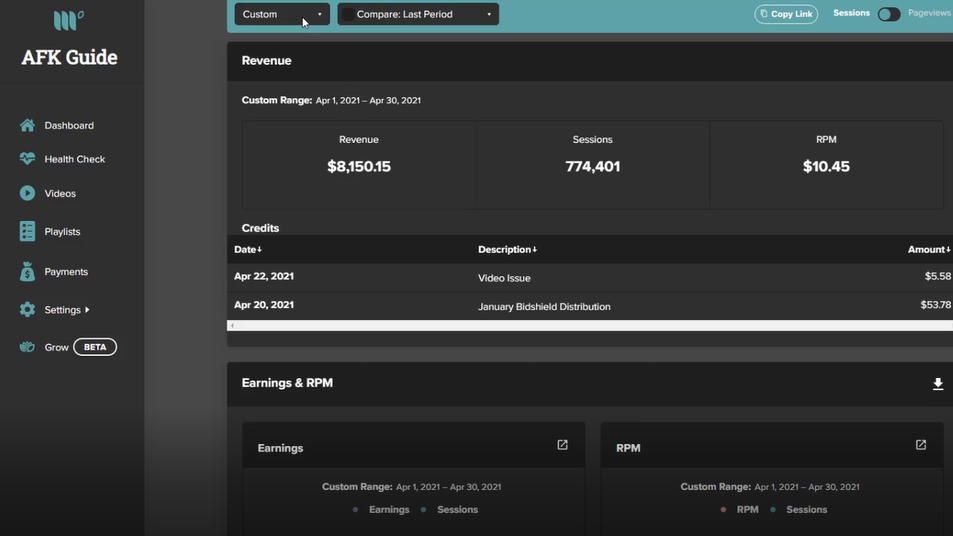Viewport: 953px width, 536px height.
Task: Open the Compare: Last Period dropdown
Action: 418,14
